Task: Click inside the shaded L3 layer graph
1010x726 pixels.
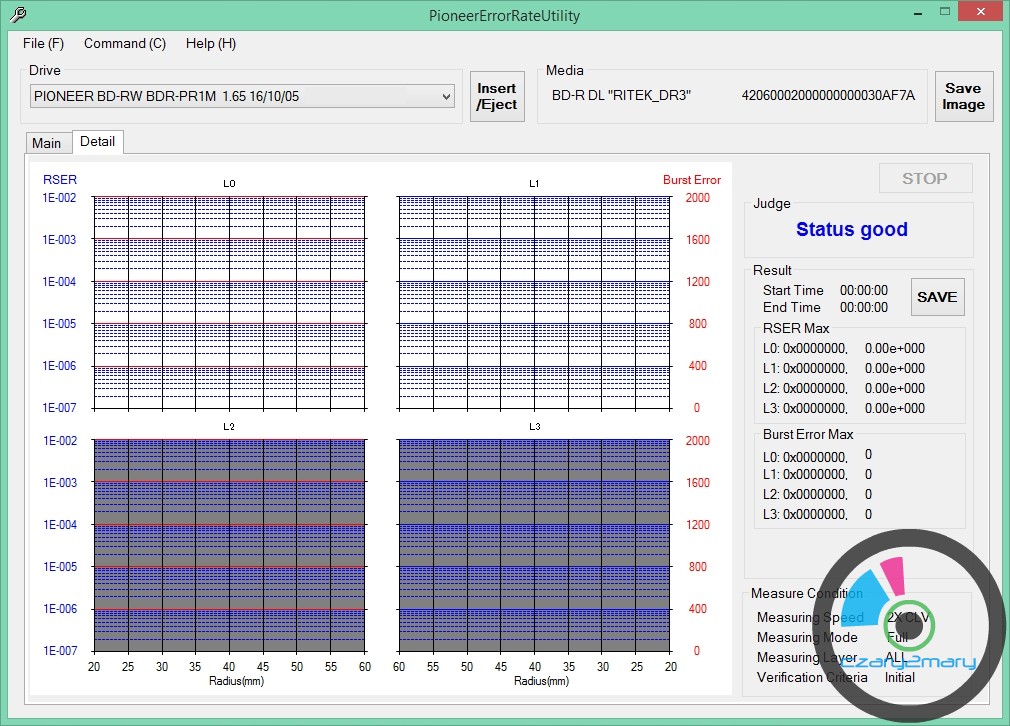Action: pos(533,545)
